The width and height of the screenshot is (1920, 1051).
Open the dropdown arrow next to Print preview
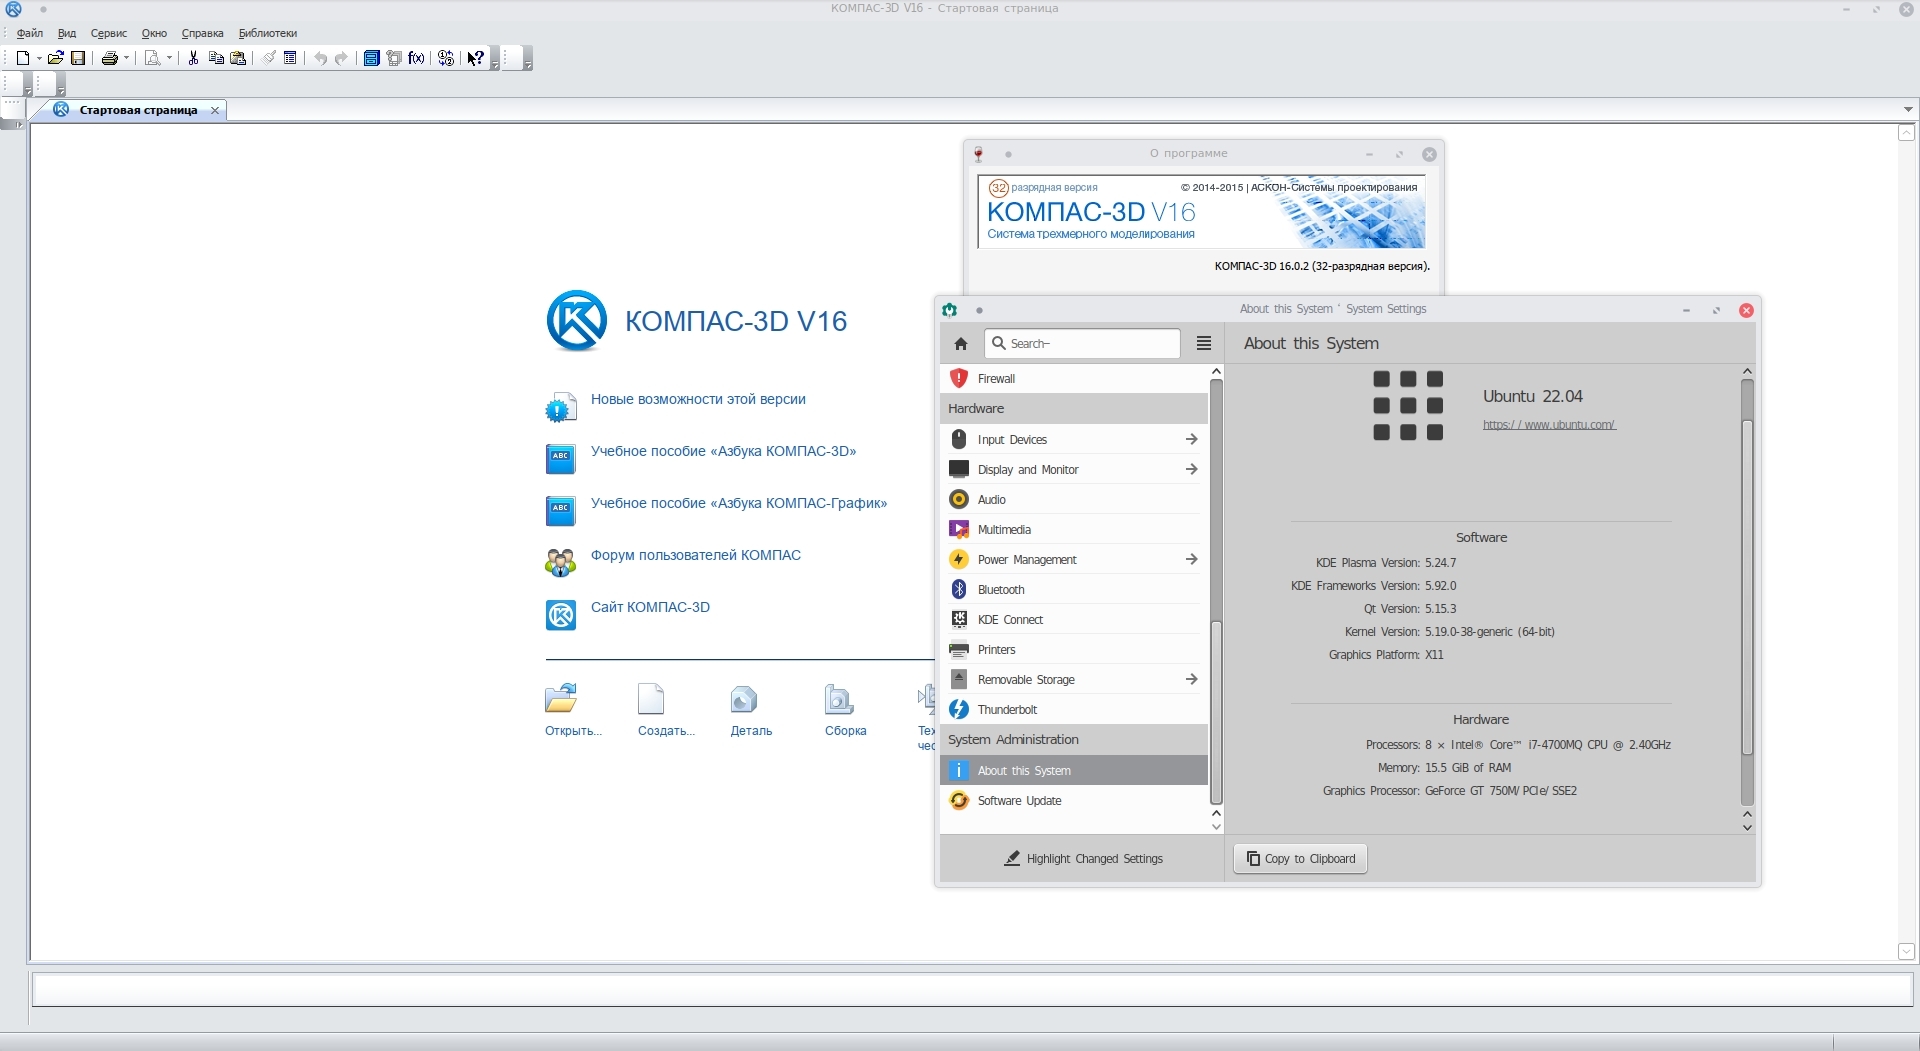tap(169, 58)
